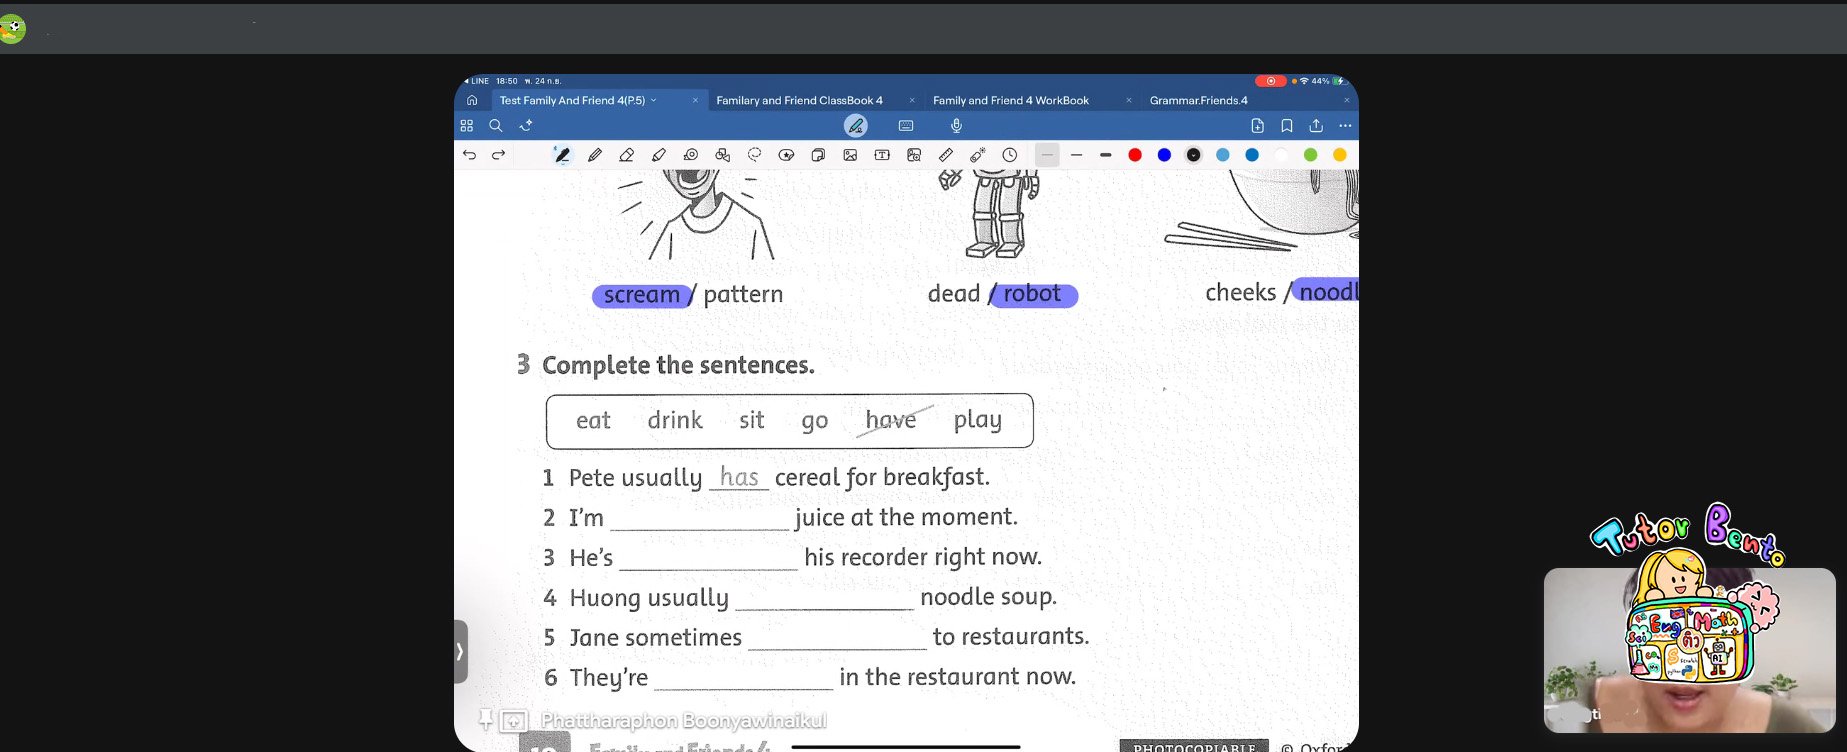Viewport: 1847px width, 752px height.
Task: Go to home library screen
Action: pyautogui.click(x=472, y=100)
